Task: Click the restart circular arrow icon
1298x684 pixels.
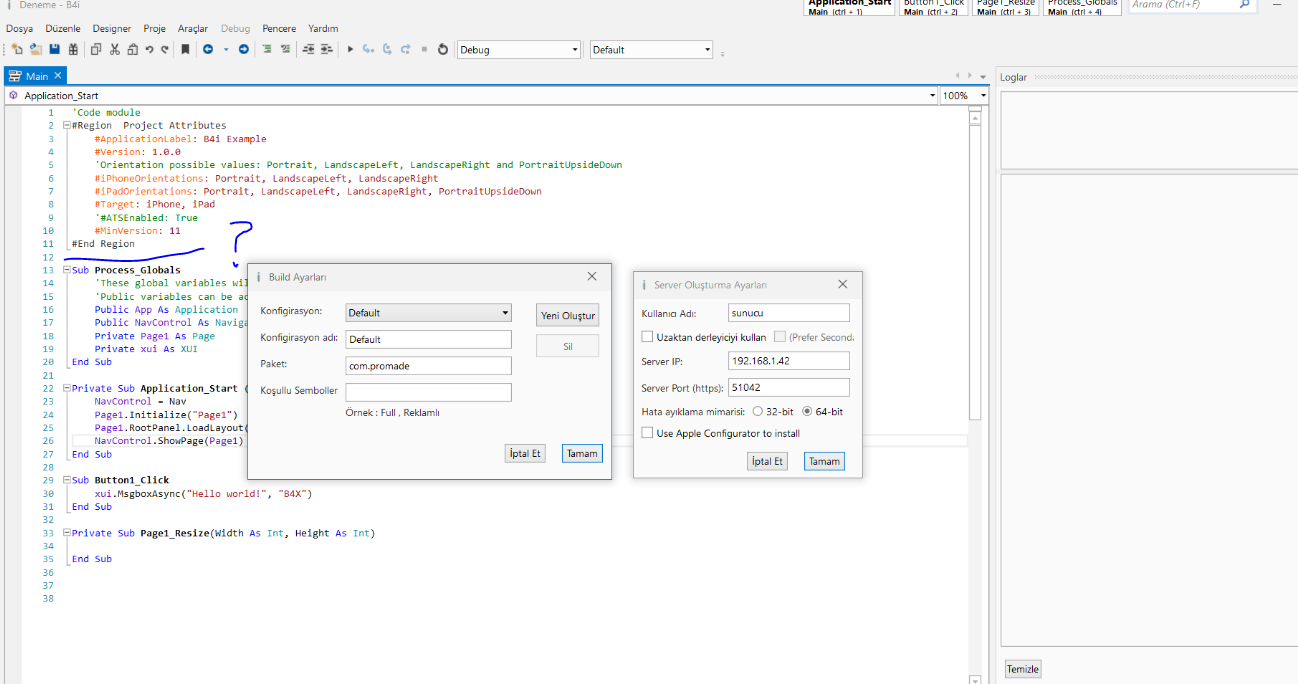Action: (x=443, y=49)
